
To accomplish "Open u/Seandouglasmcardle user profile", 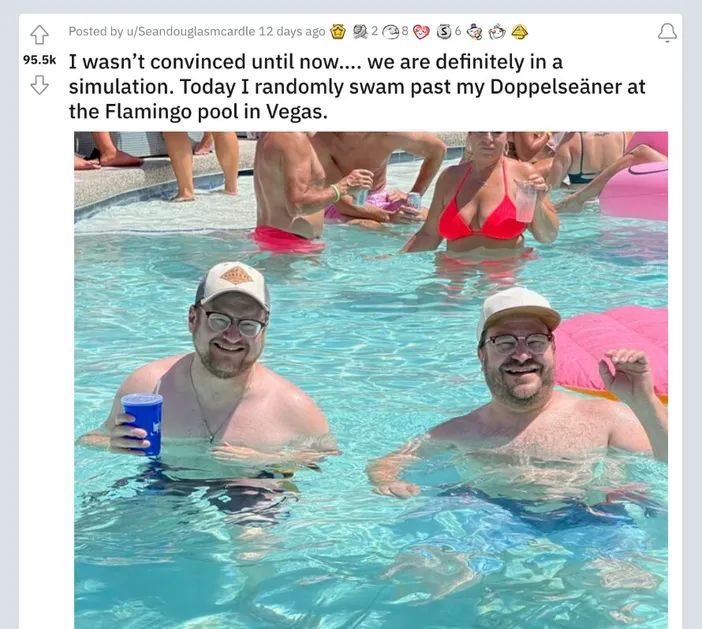I will click(190, 31).
